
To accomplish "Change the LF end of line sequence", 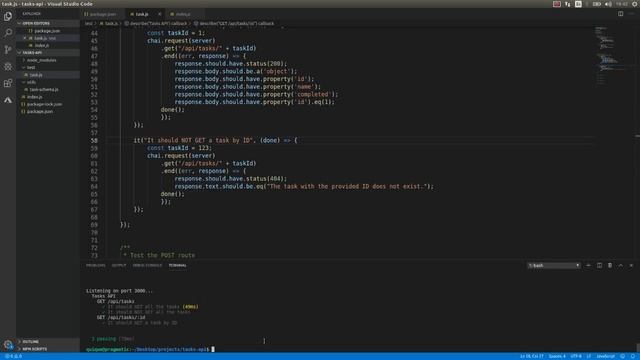I will 589,356.
